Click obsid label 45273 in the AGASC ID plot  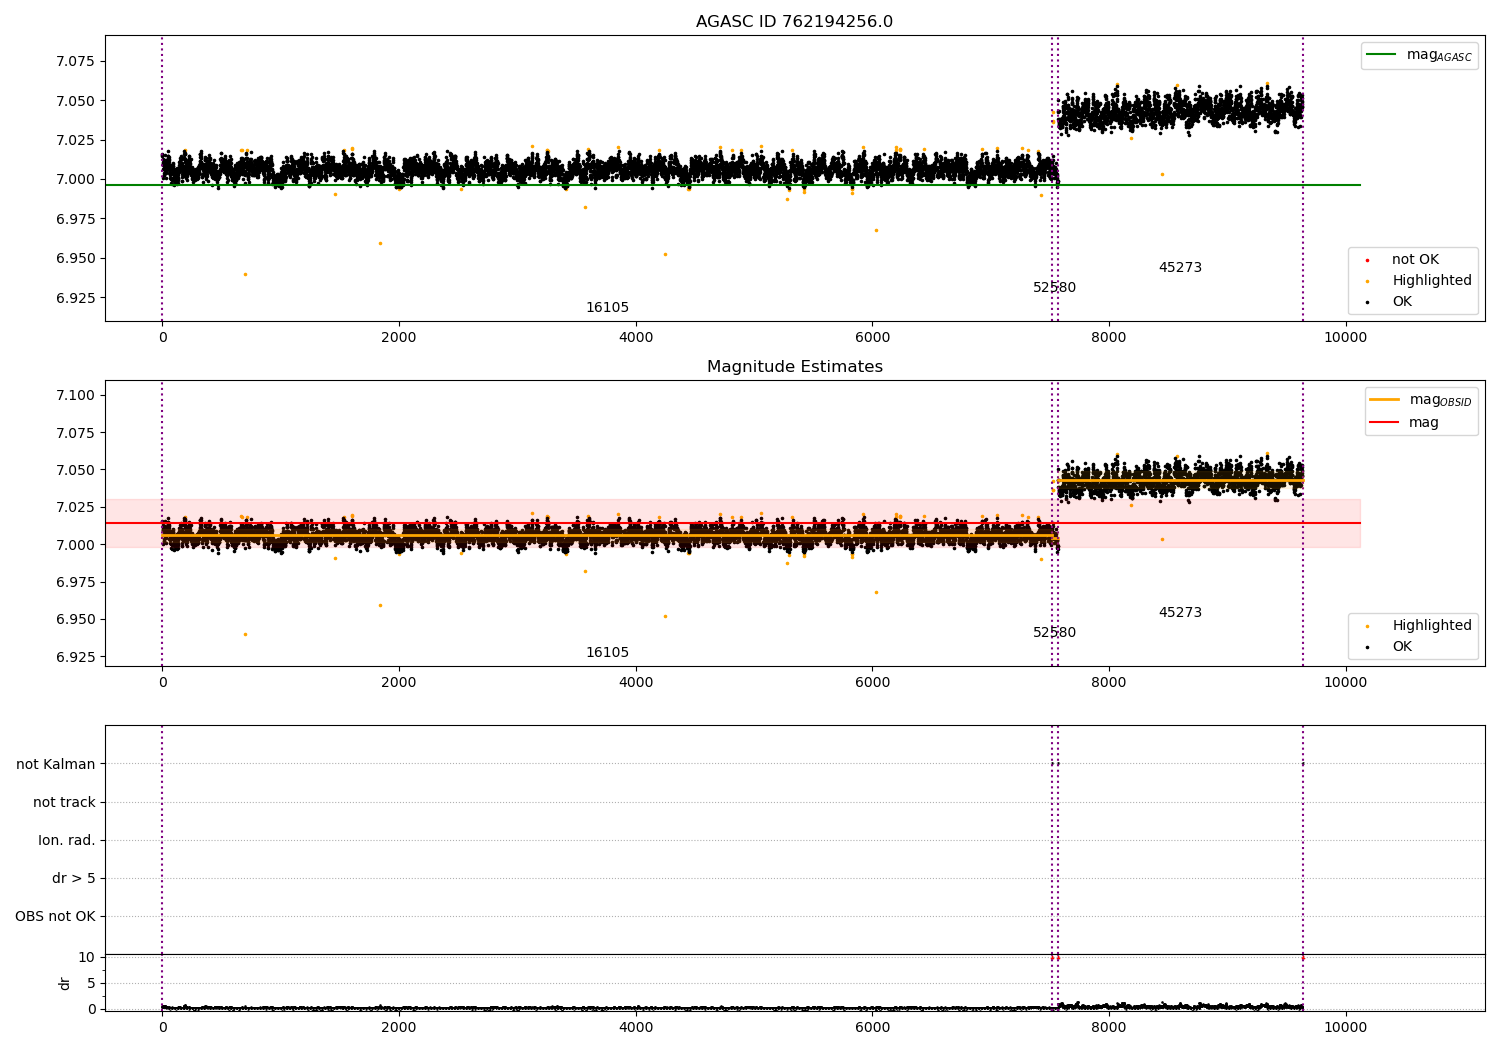tap(1180, 268)
